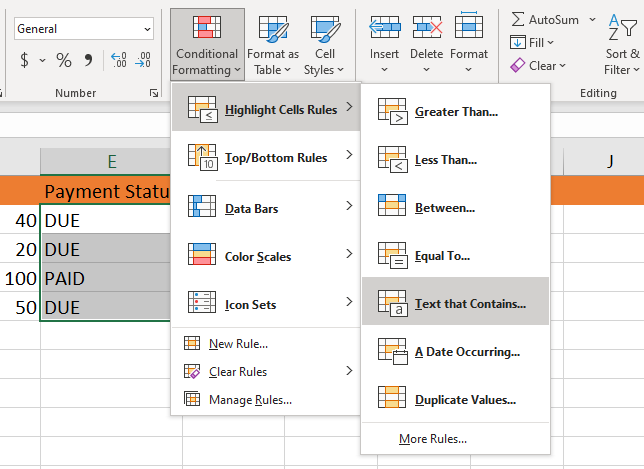Expand the AutoSum dropdown arrow

593,19
